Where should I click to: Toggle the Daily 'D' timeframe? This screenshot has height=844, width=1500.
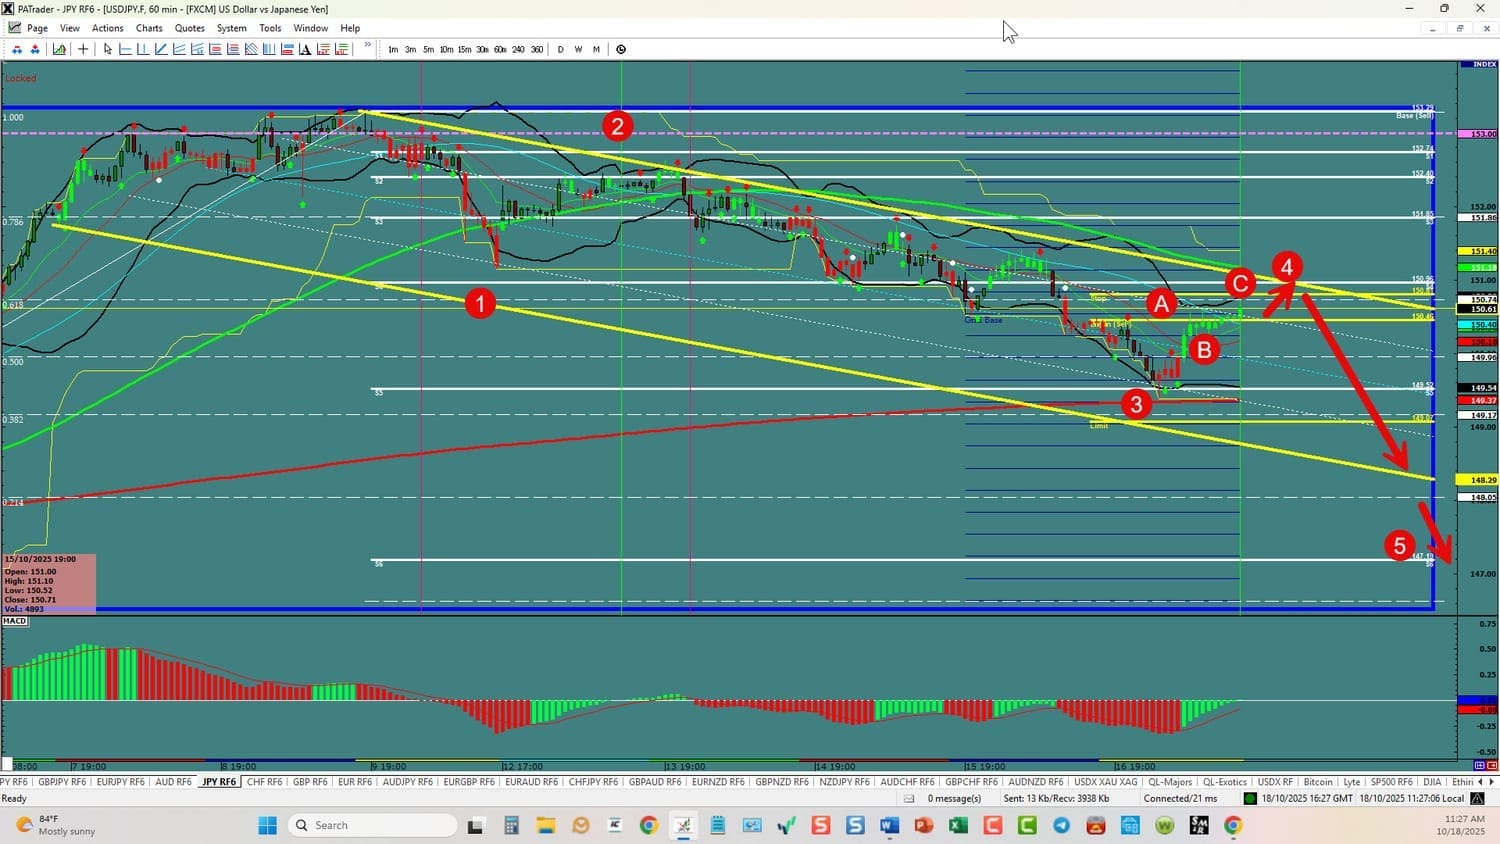(x=560, y=49)
